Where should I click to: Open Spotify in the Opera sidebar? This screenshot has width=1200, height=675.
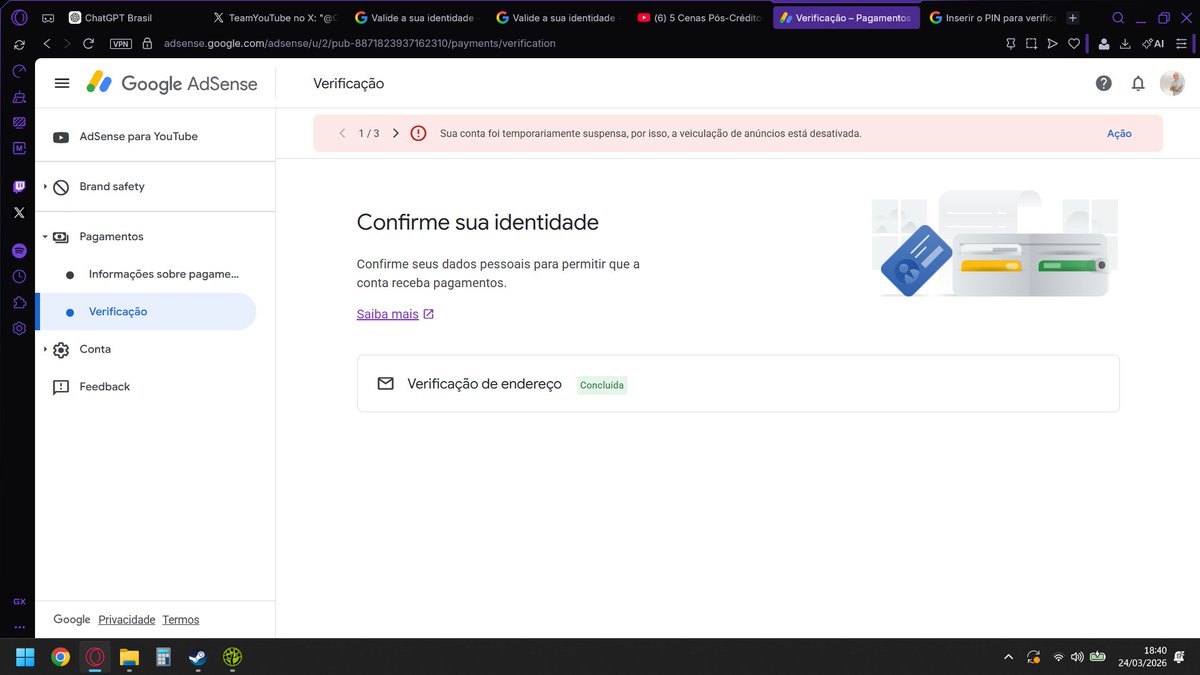point(19,251)
